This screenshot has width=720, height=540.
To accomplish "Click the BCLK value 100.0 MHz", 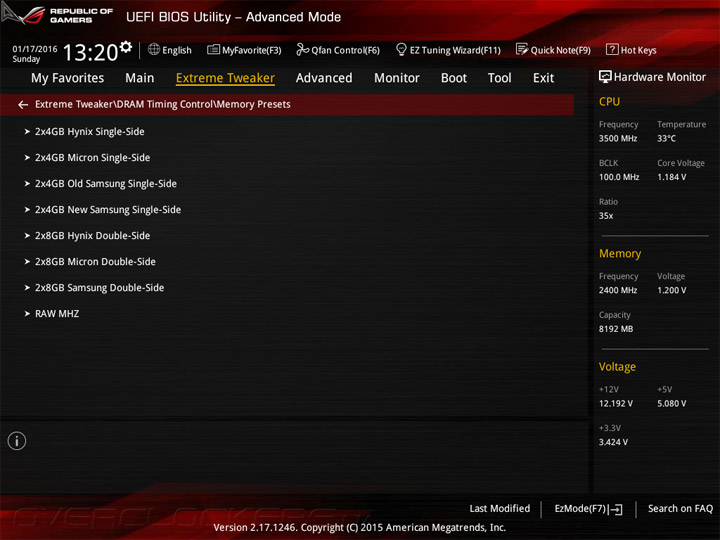I will coord(619,177).
